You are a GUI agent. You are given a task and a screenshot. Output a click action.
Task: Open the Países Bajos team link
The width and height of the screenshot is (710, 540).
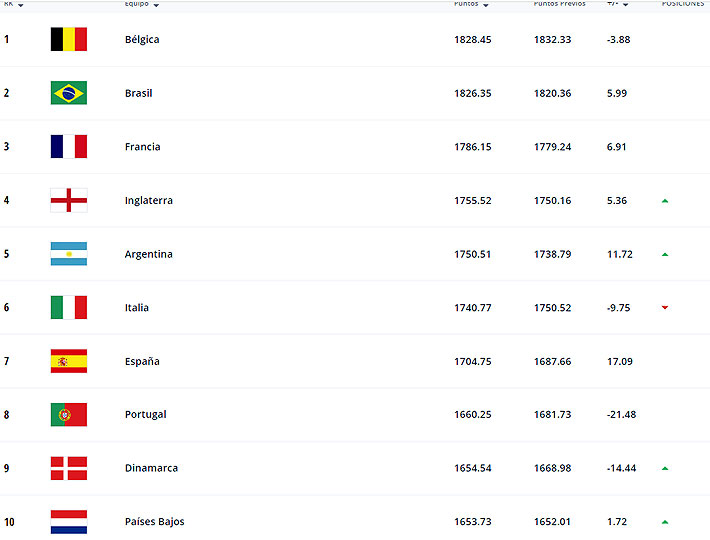click(x=154, y=522)
